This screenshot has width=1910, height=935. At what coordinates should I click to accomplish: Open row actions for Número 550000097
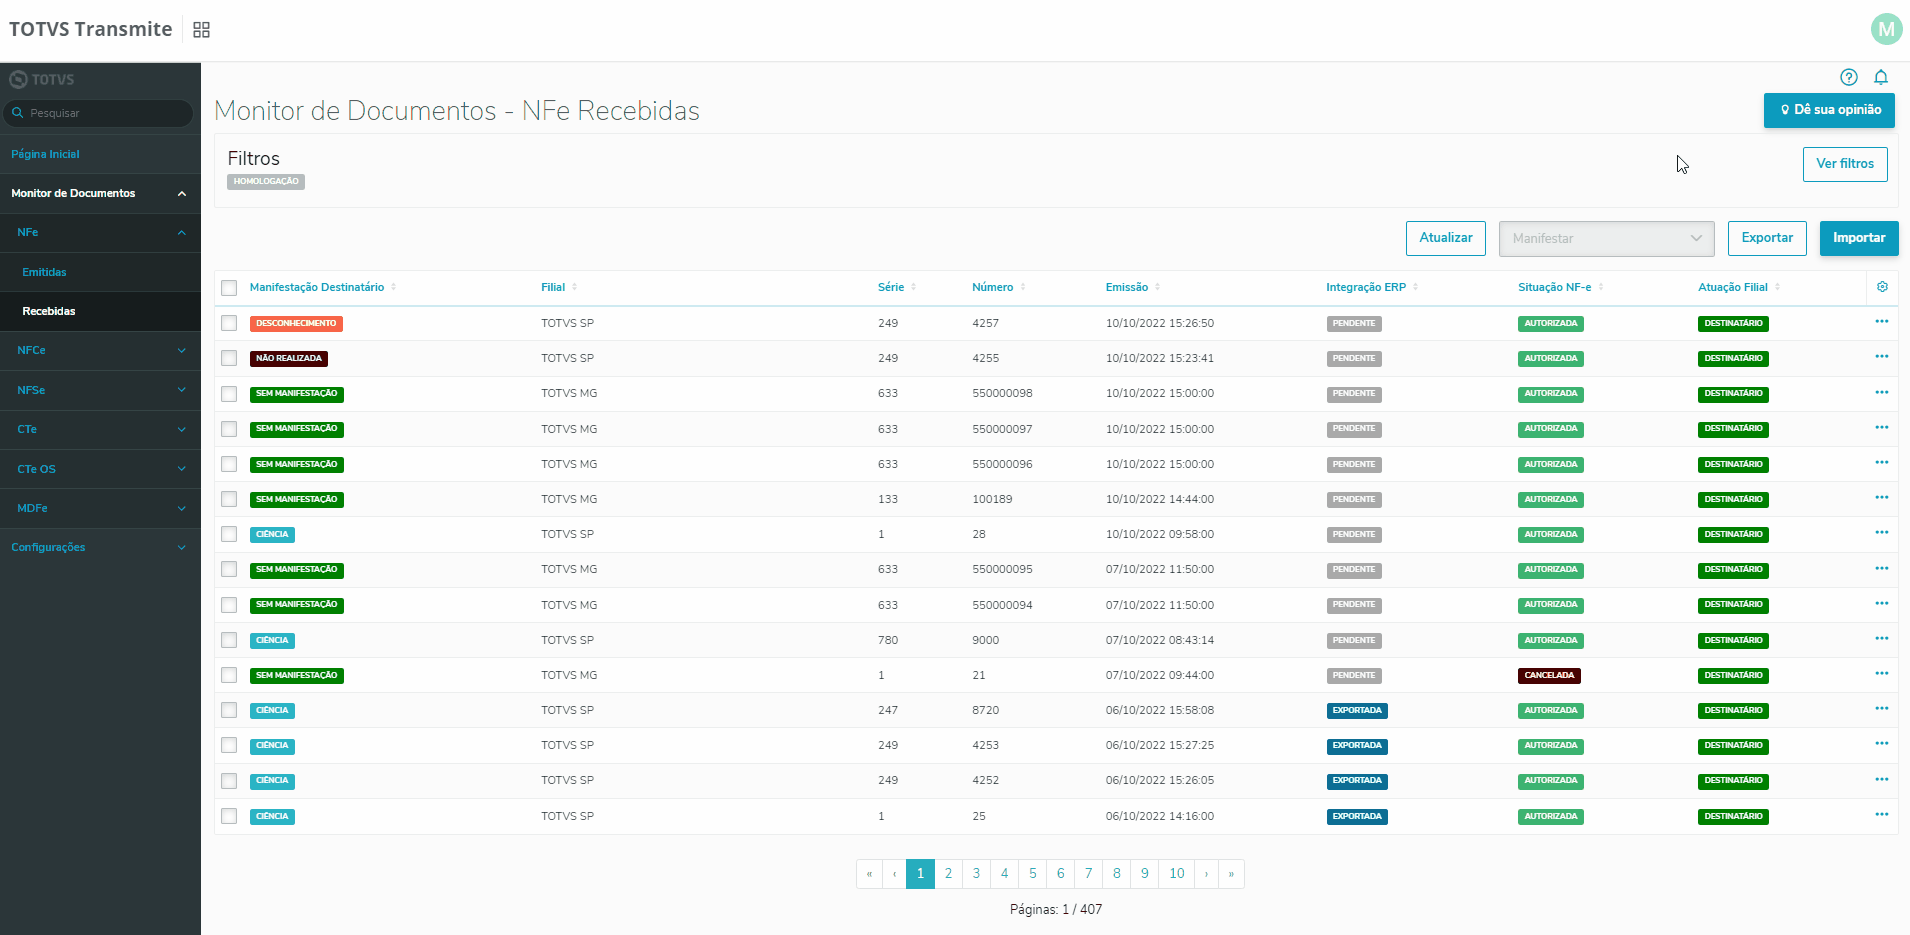point(1882,427)
